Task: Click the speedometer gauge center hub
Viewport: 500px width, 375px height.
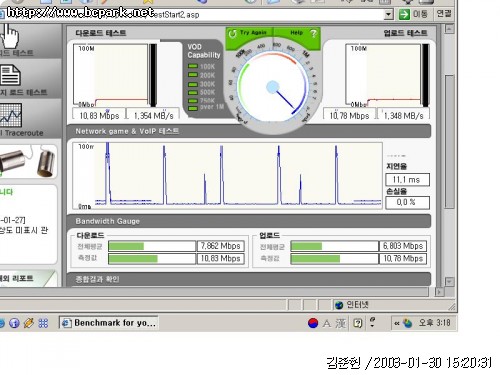Action: point(273,87)
